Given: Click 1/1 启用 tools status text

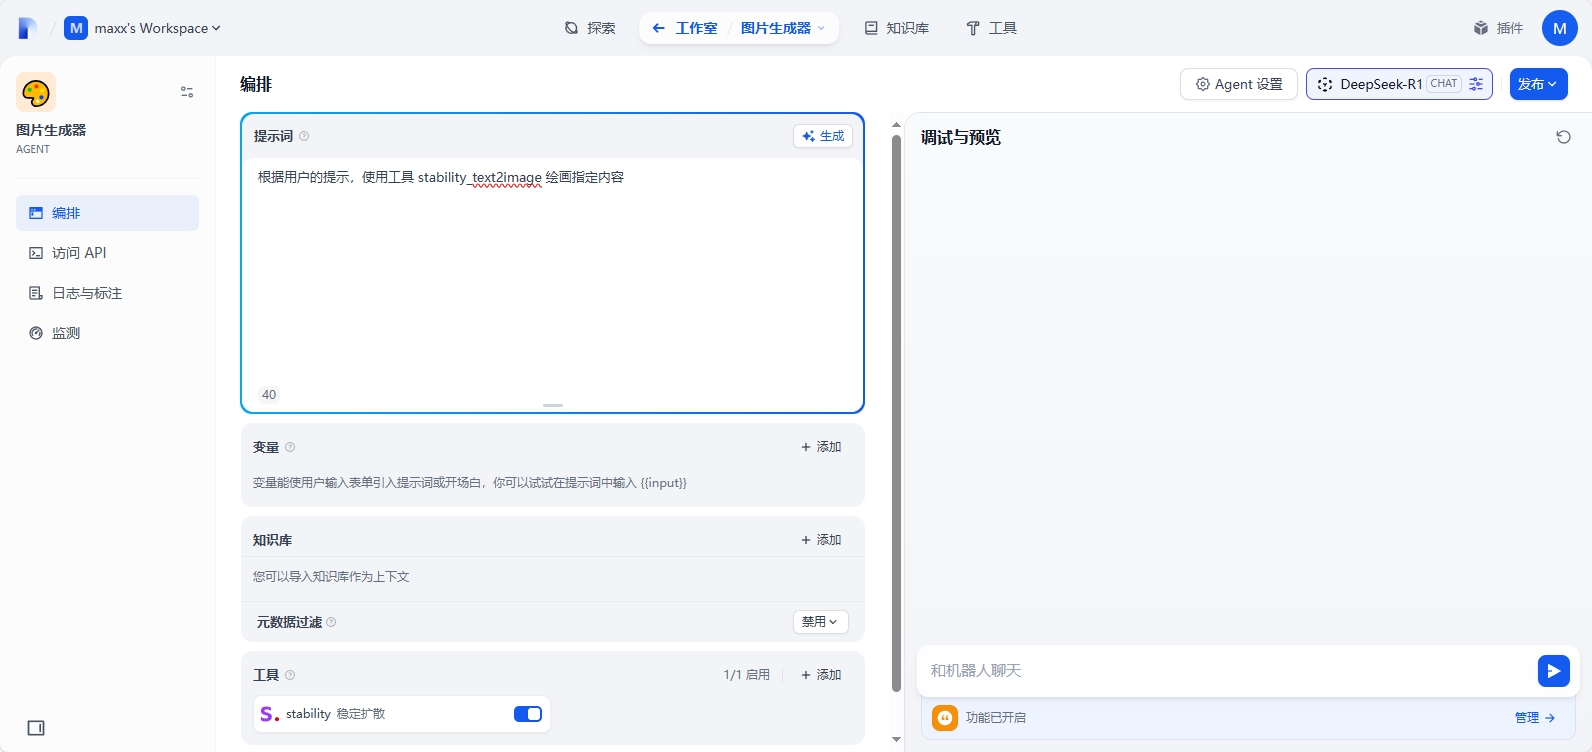Looking at the screenshot, I should point(747,675).
